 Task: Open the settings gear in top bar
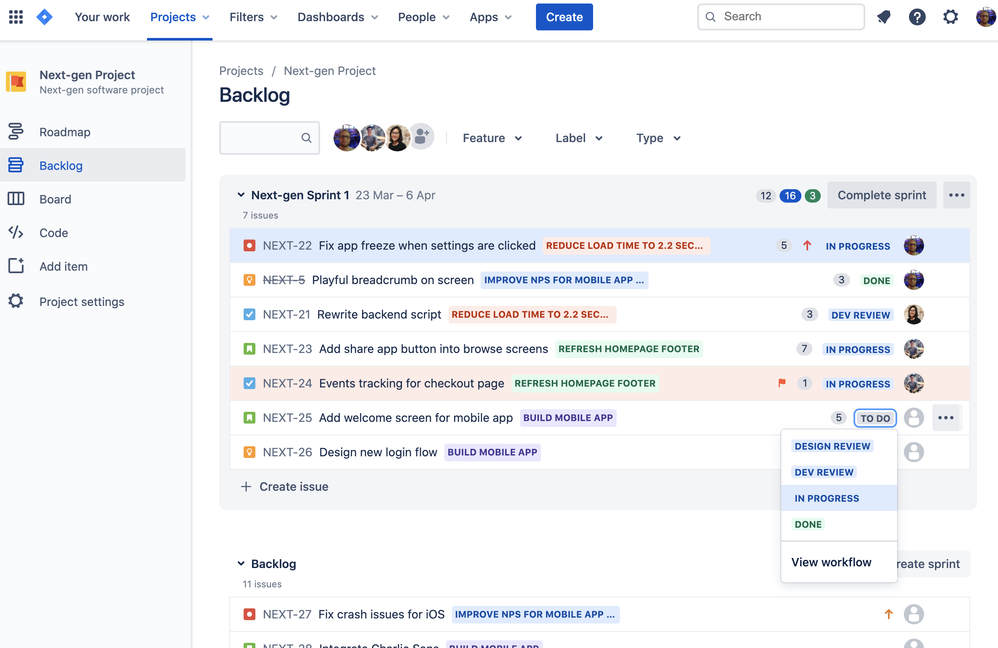(950, 17)
